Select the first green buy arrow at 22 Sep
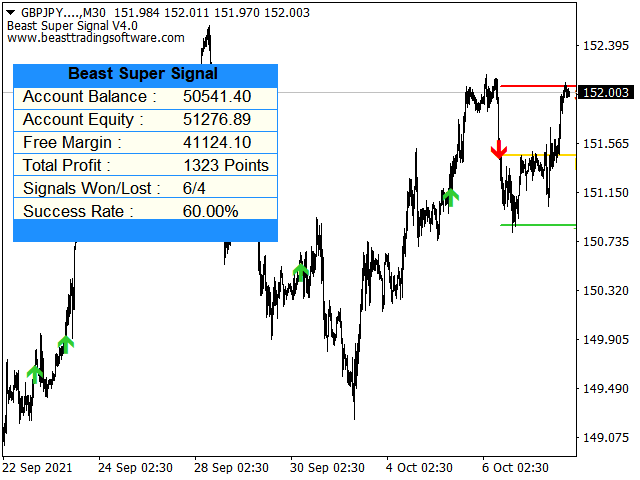This screenshot has height=480, width=640. [35, 375]
